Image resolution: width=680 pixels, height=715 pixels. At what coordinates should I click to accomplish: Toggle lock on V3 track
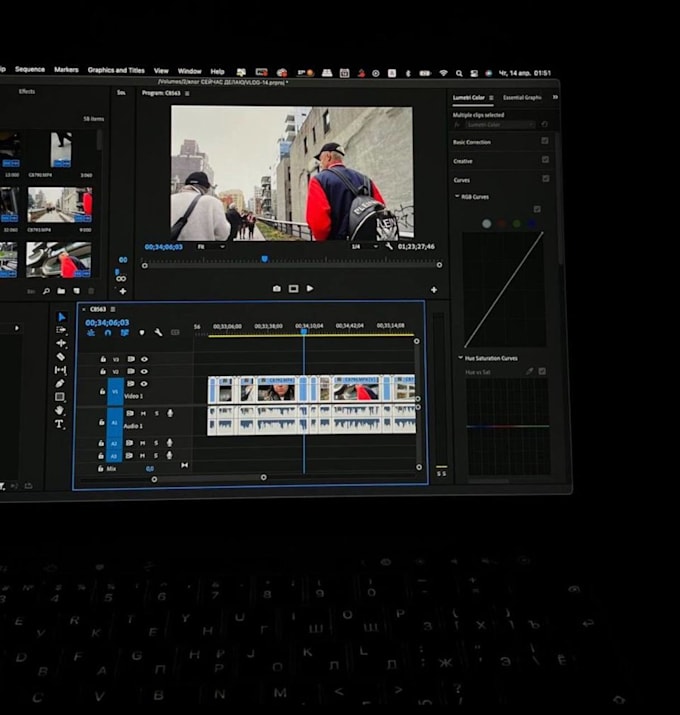click(103, 359)
